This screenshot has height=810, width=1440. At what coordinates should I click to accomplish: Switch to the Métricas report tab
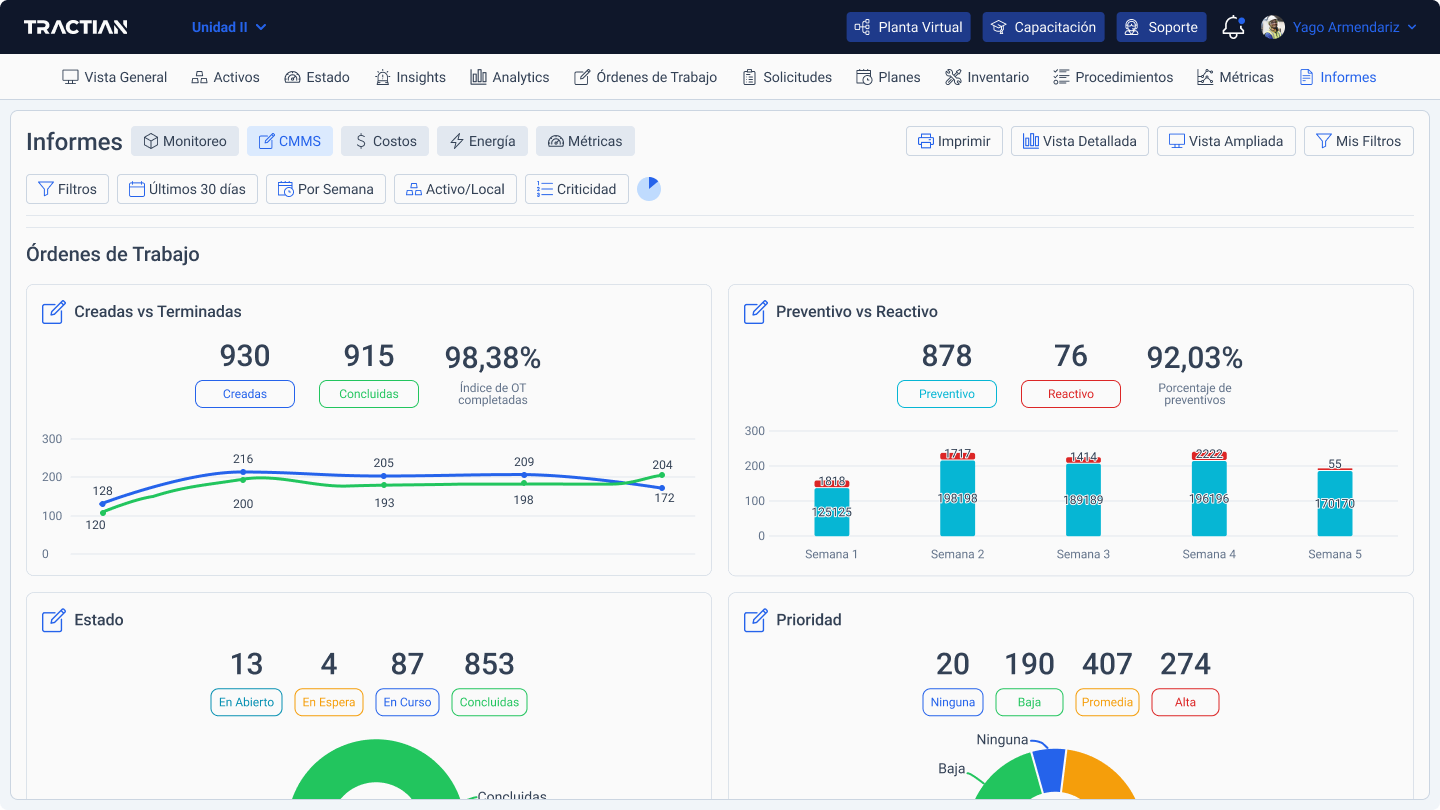pyautogui.click(x=585, y=141)
